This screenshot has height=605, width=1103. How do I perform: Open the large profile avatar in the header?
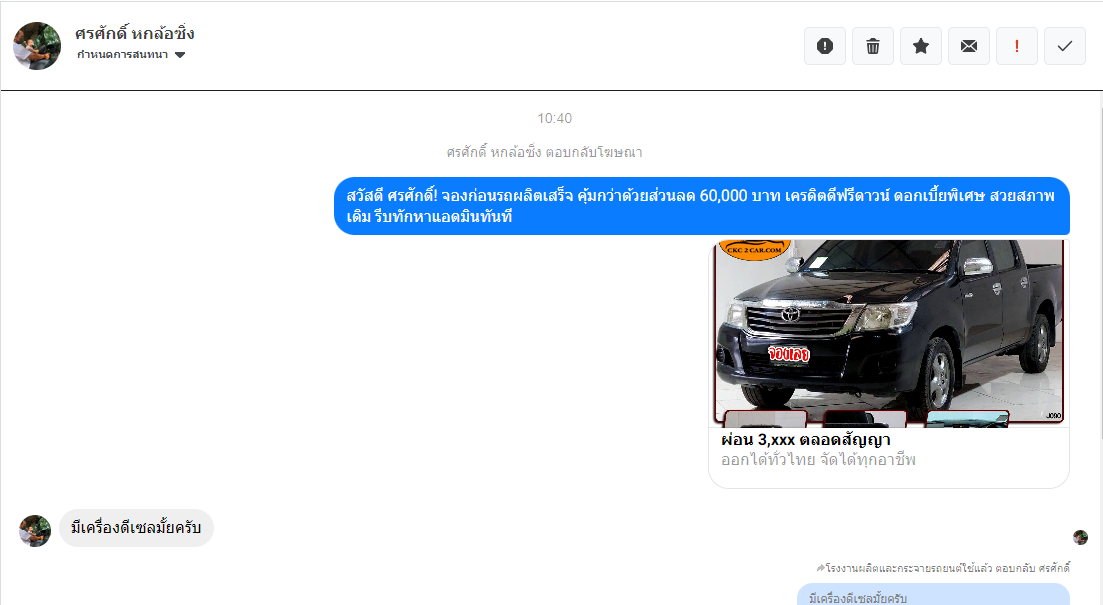tap(37, 46)
